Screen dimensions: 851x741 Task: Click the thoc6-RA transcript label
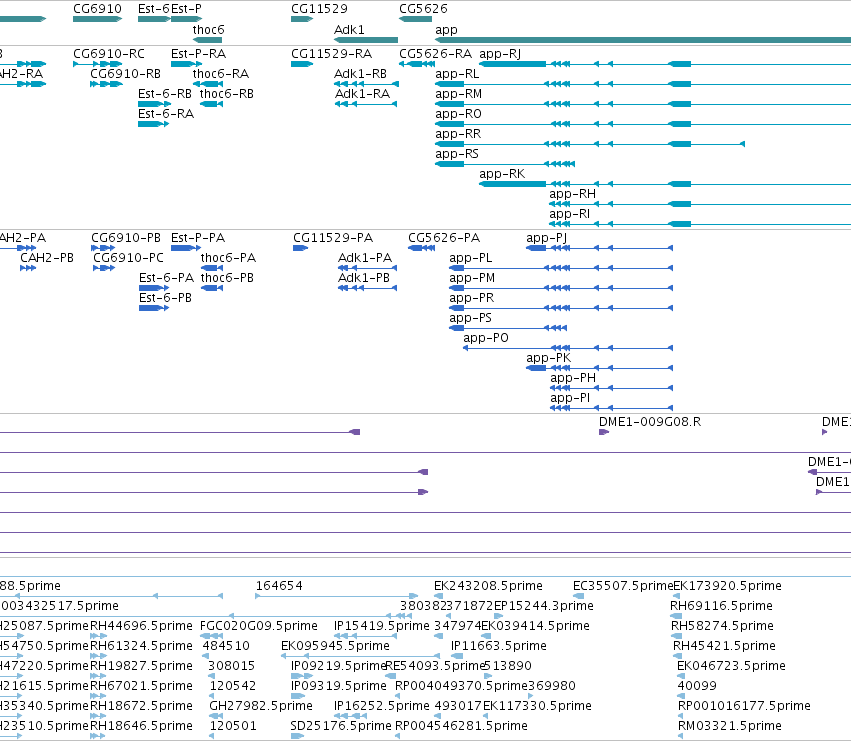pos(221,73)
